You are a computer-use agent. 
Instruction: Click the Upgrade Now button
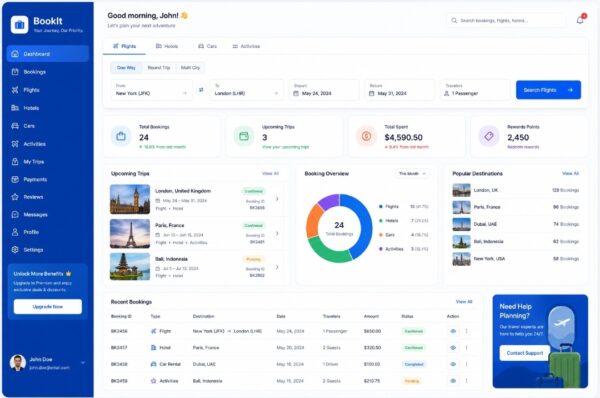(x=47, y=307)
